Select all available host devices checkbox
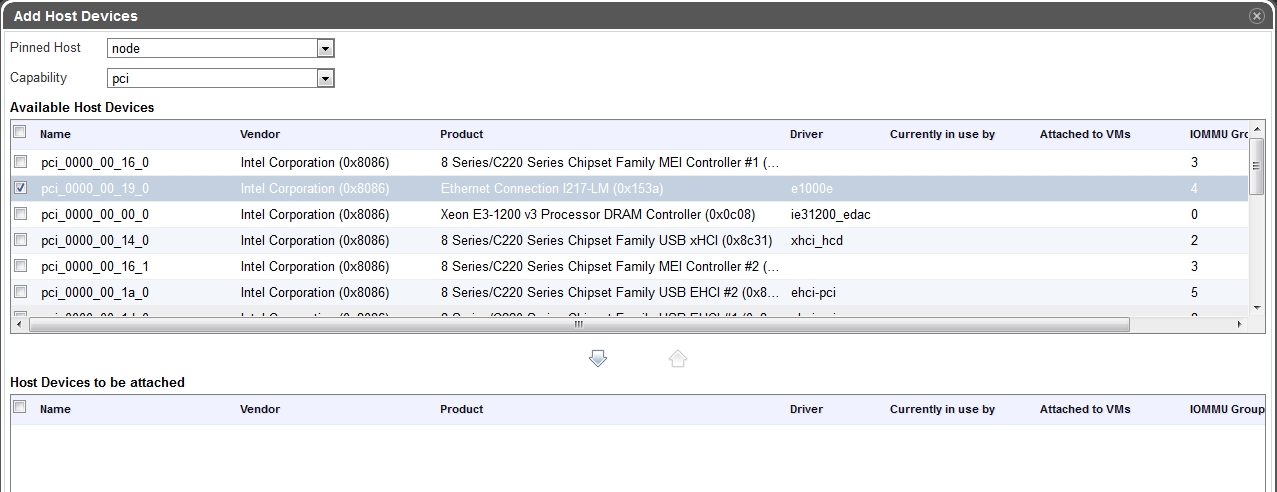 [x=19, y=132]
